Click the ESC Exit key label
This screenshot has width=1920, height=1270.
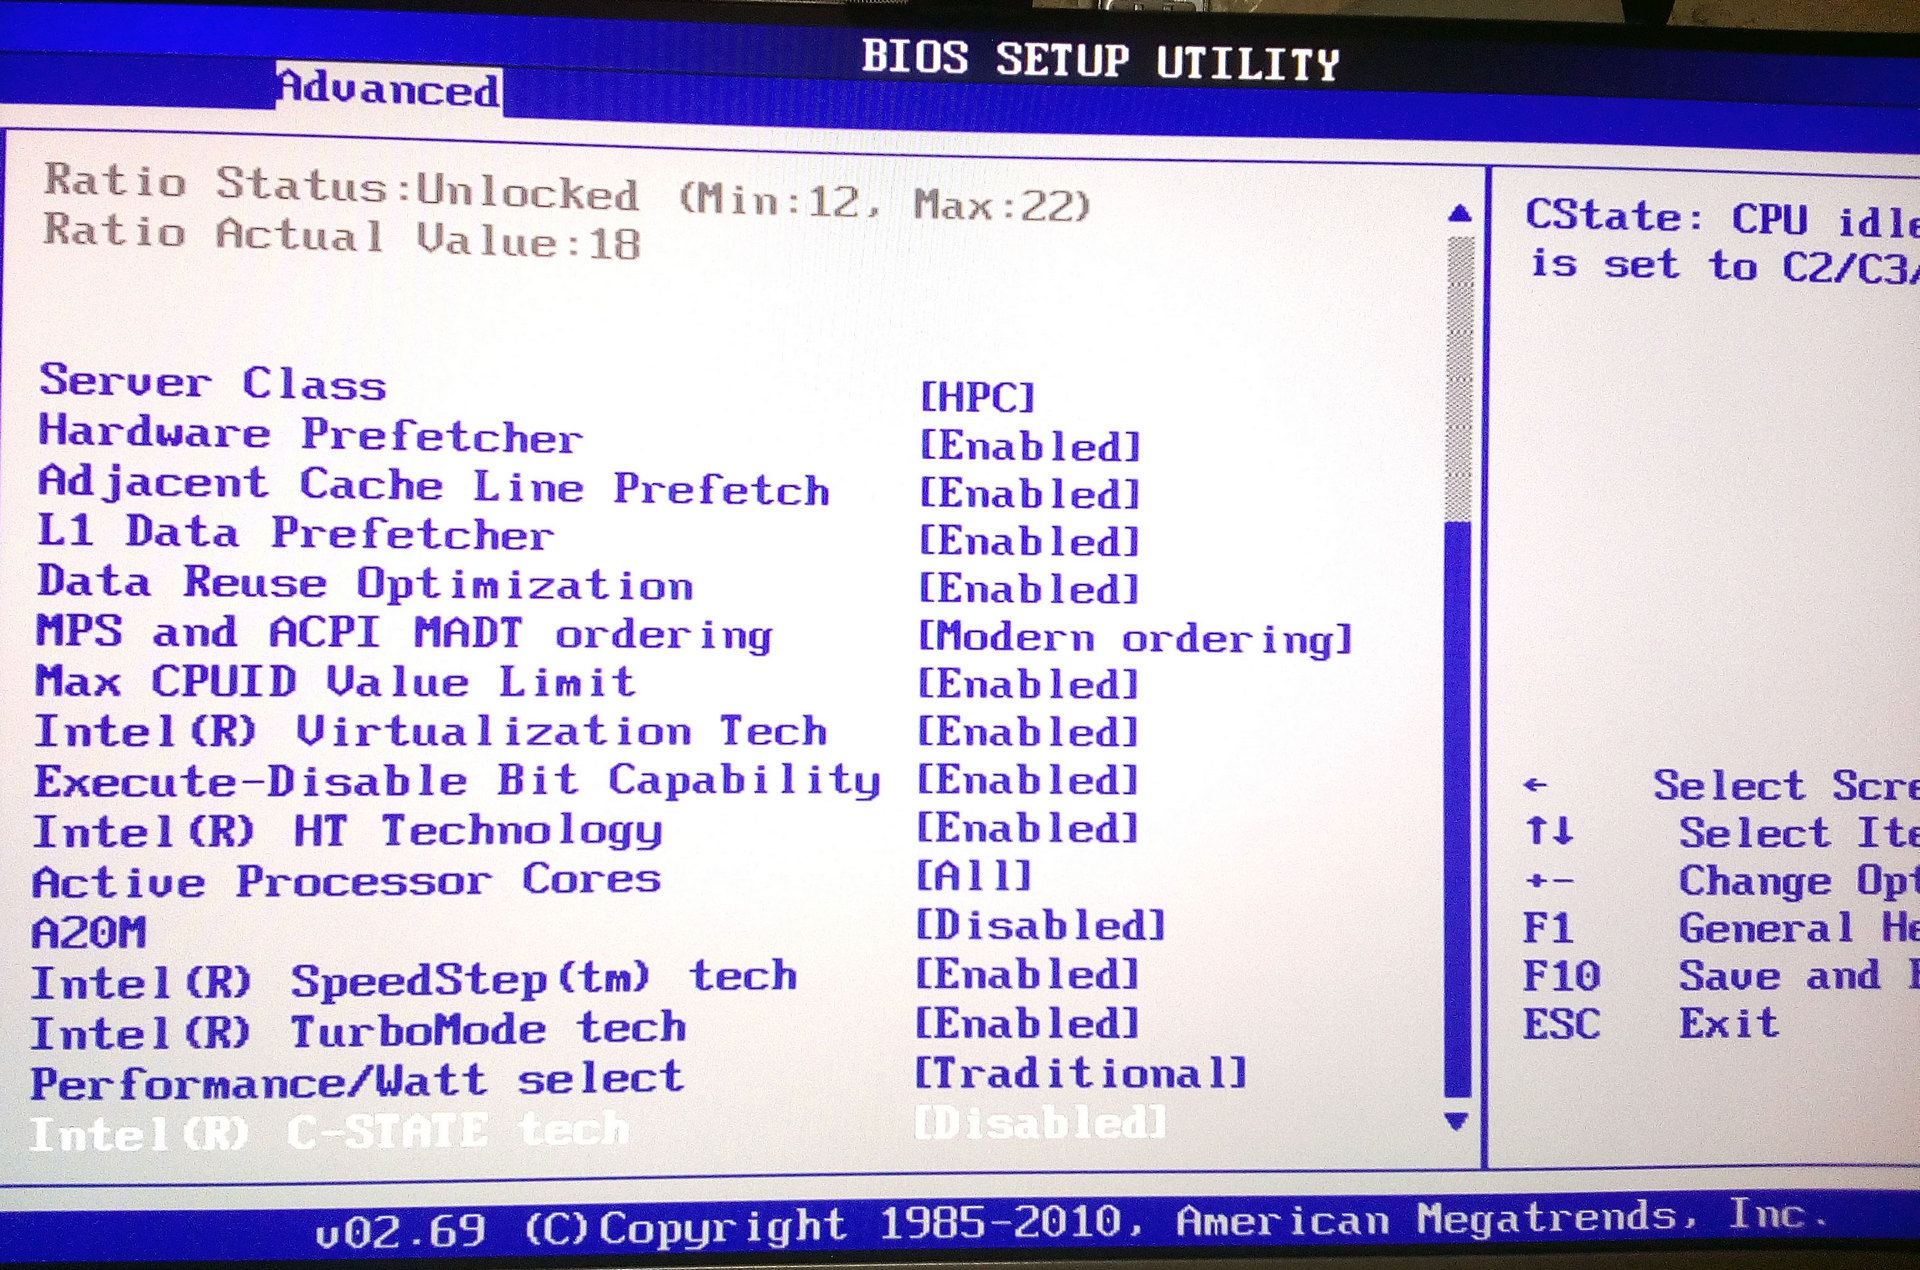click(x=1560, y=1024)
